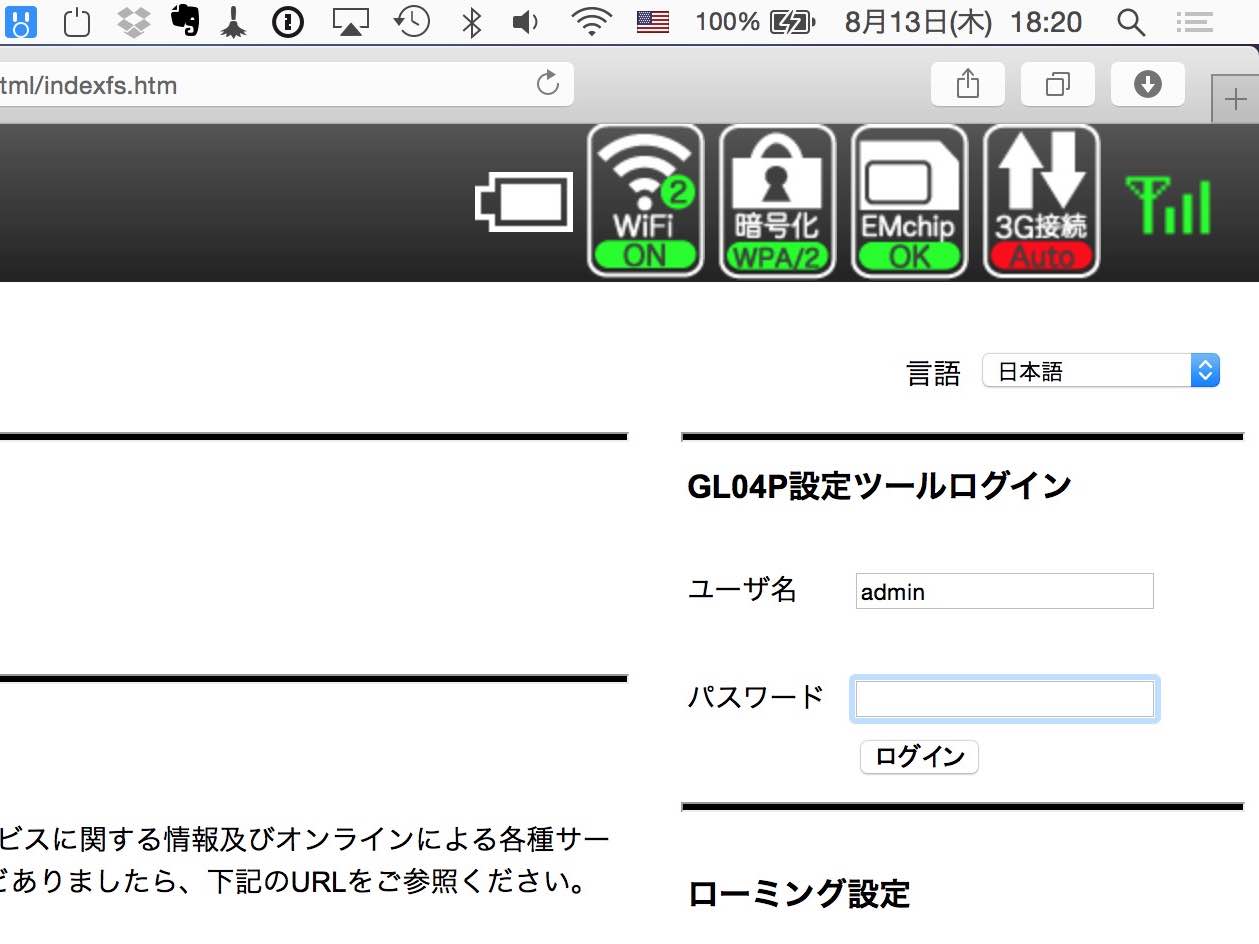Viewport: 1259px width, 944px height.
Task: Open the power-button shaped menu bar icon
Action: tap(77, 21)
